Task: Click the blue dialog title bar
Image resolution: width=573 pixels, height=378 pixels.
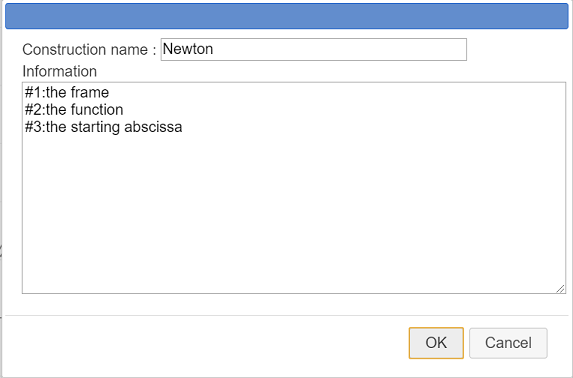Action: click(x=286, y=16)
